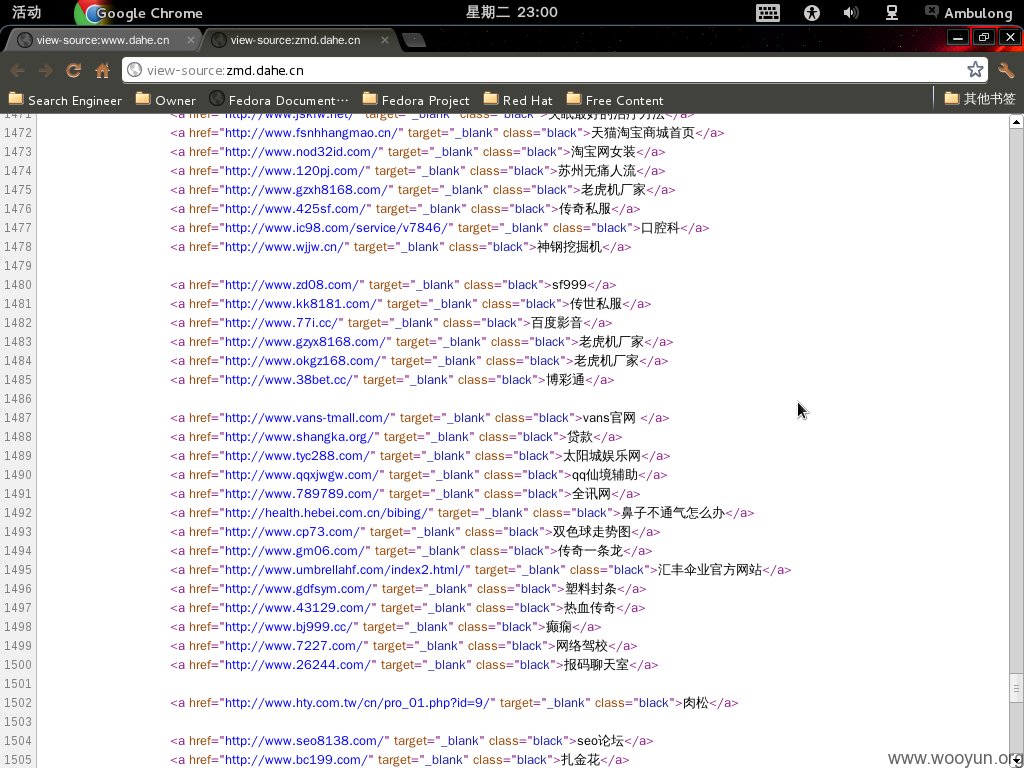Screen dimensions: 1024x768
Task: Open the Chrome wrench settings menu
Action: point(1006,71)
